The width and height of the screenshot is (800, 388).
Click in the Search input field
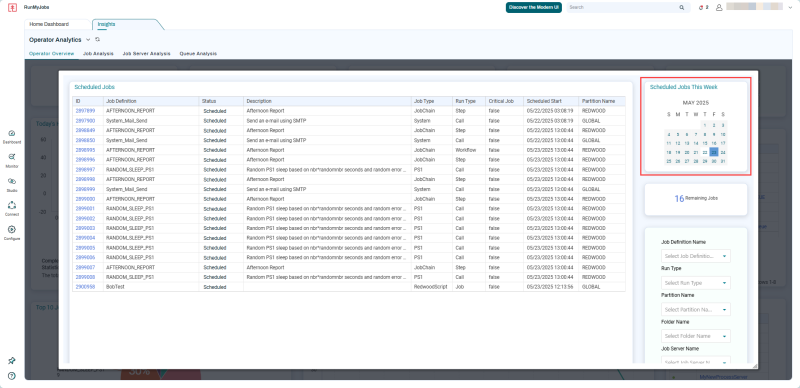pos(622,8)
